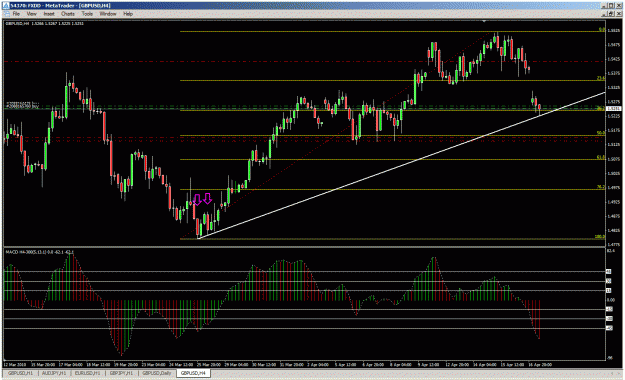Restore the inner chart window in the menu bar

pyautogui.click(x=611, y=14)
